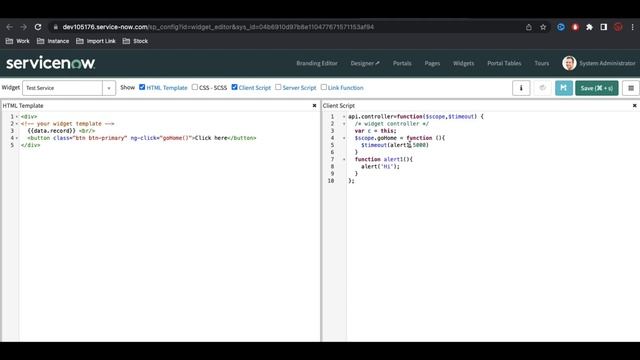Click the '$scope.goHome = function (){' line
The height and width of the screenshot is (360, 640).
[x=400, y=138]
